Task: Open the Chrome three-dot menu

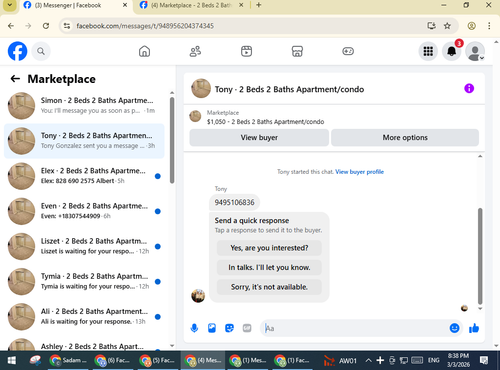Action: (x=489, y=26)
